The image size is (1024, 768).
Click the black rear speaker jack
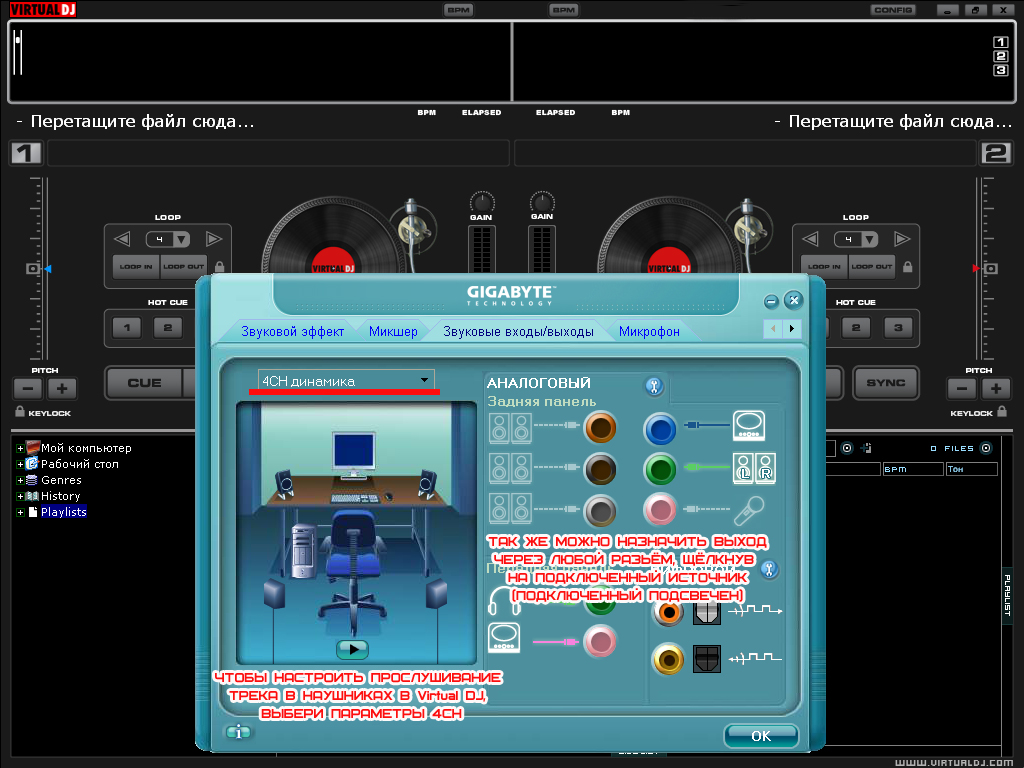[x=600, y=469]
